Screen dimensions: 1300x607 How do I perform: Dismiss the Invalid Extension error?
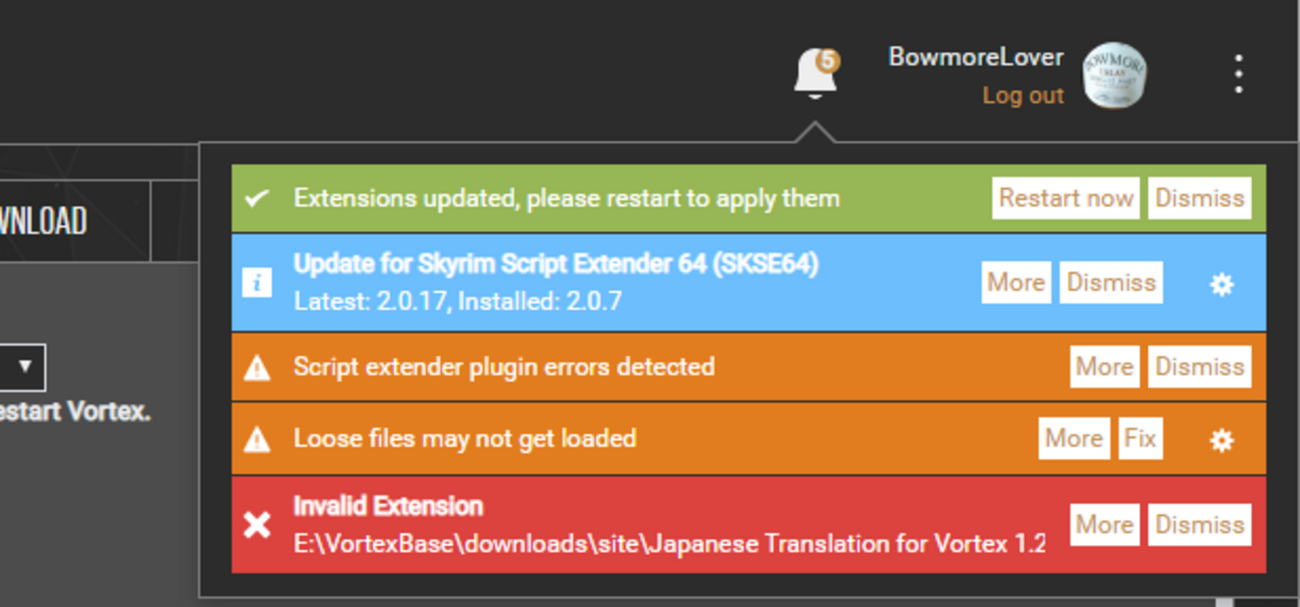point(1199,525)
